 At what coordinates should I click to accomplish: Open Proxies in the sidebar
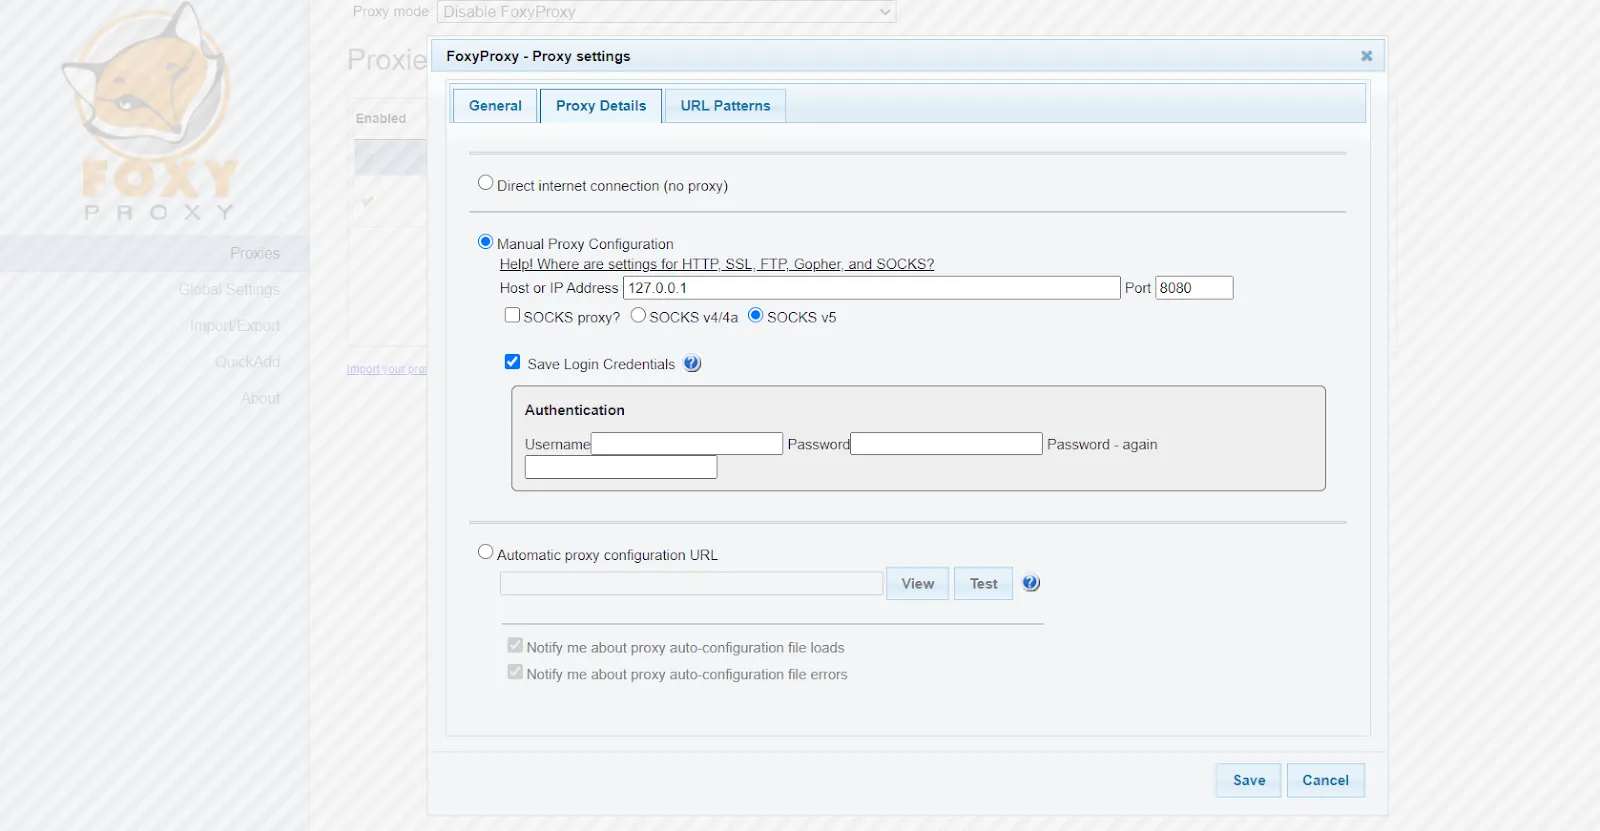click(x=255, y=254)
